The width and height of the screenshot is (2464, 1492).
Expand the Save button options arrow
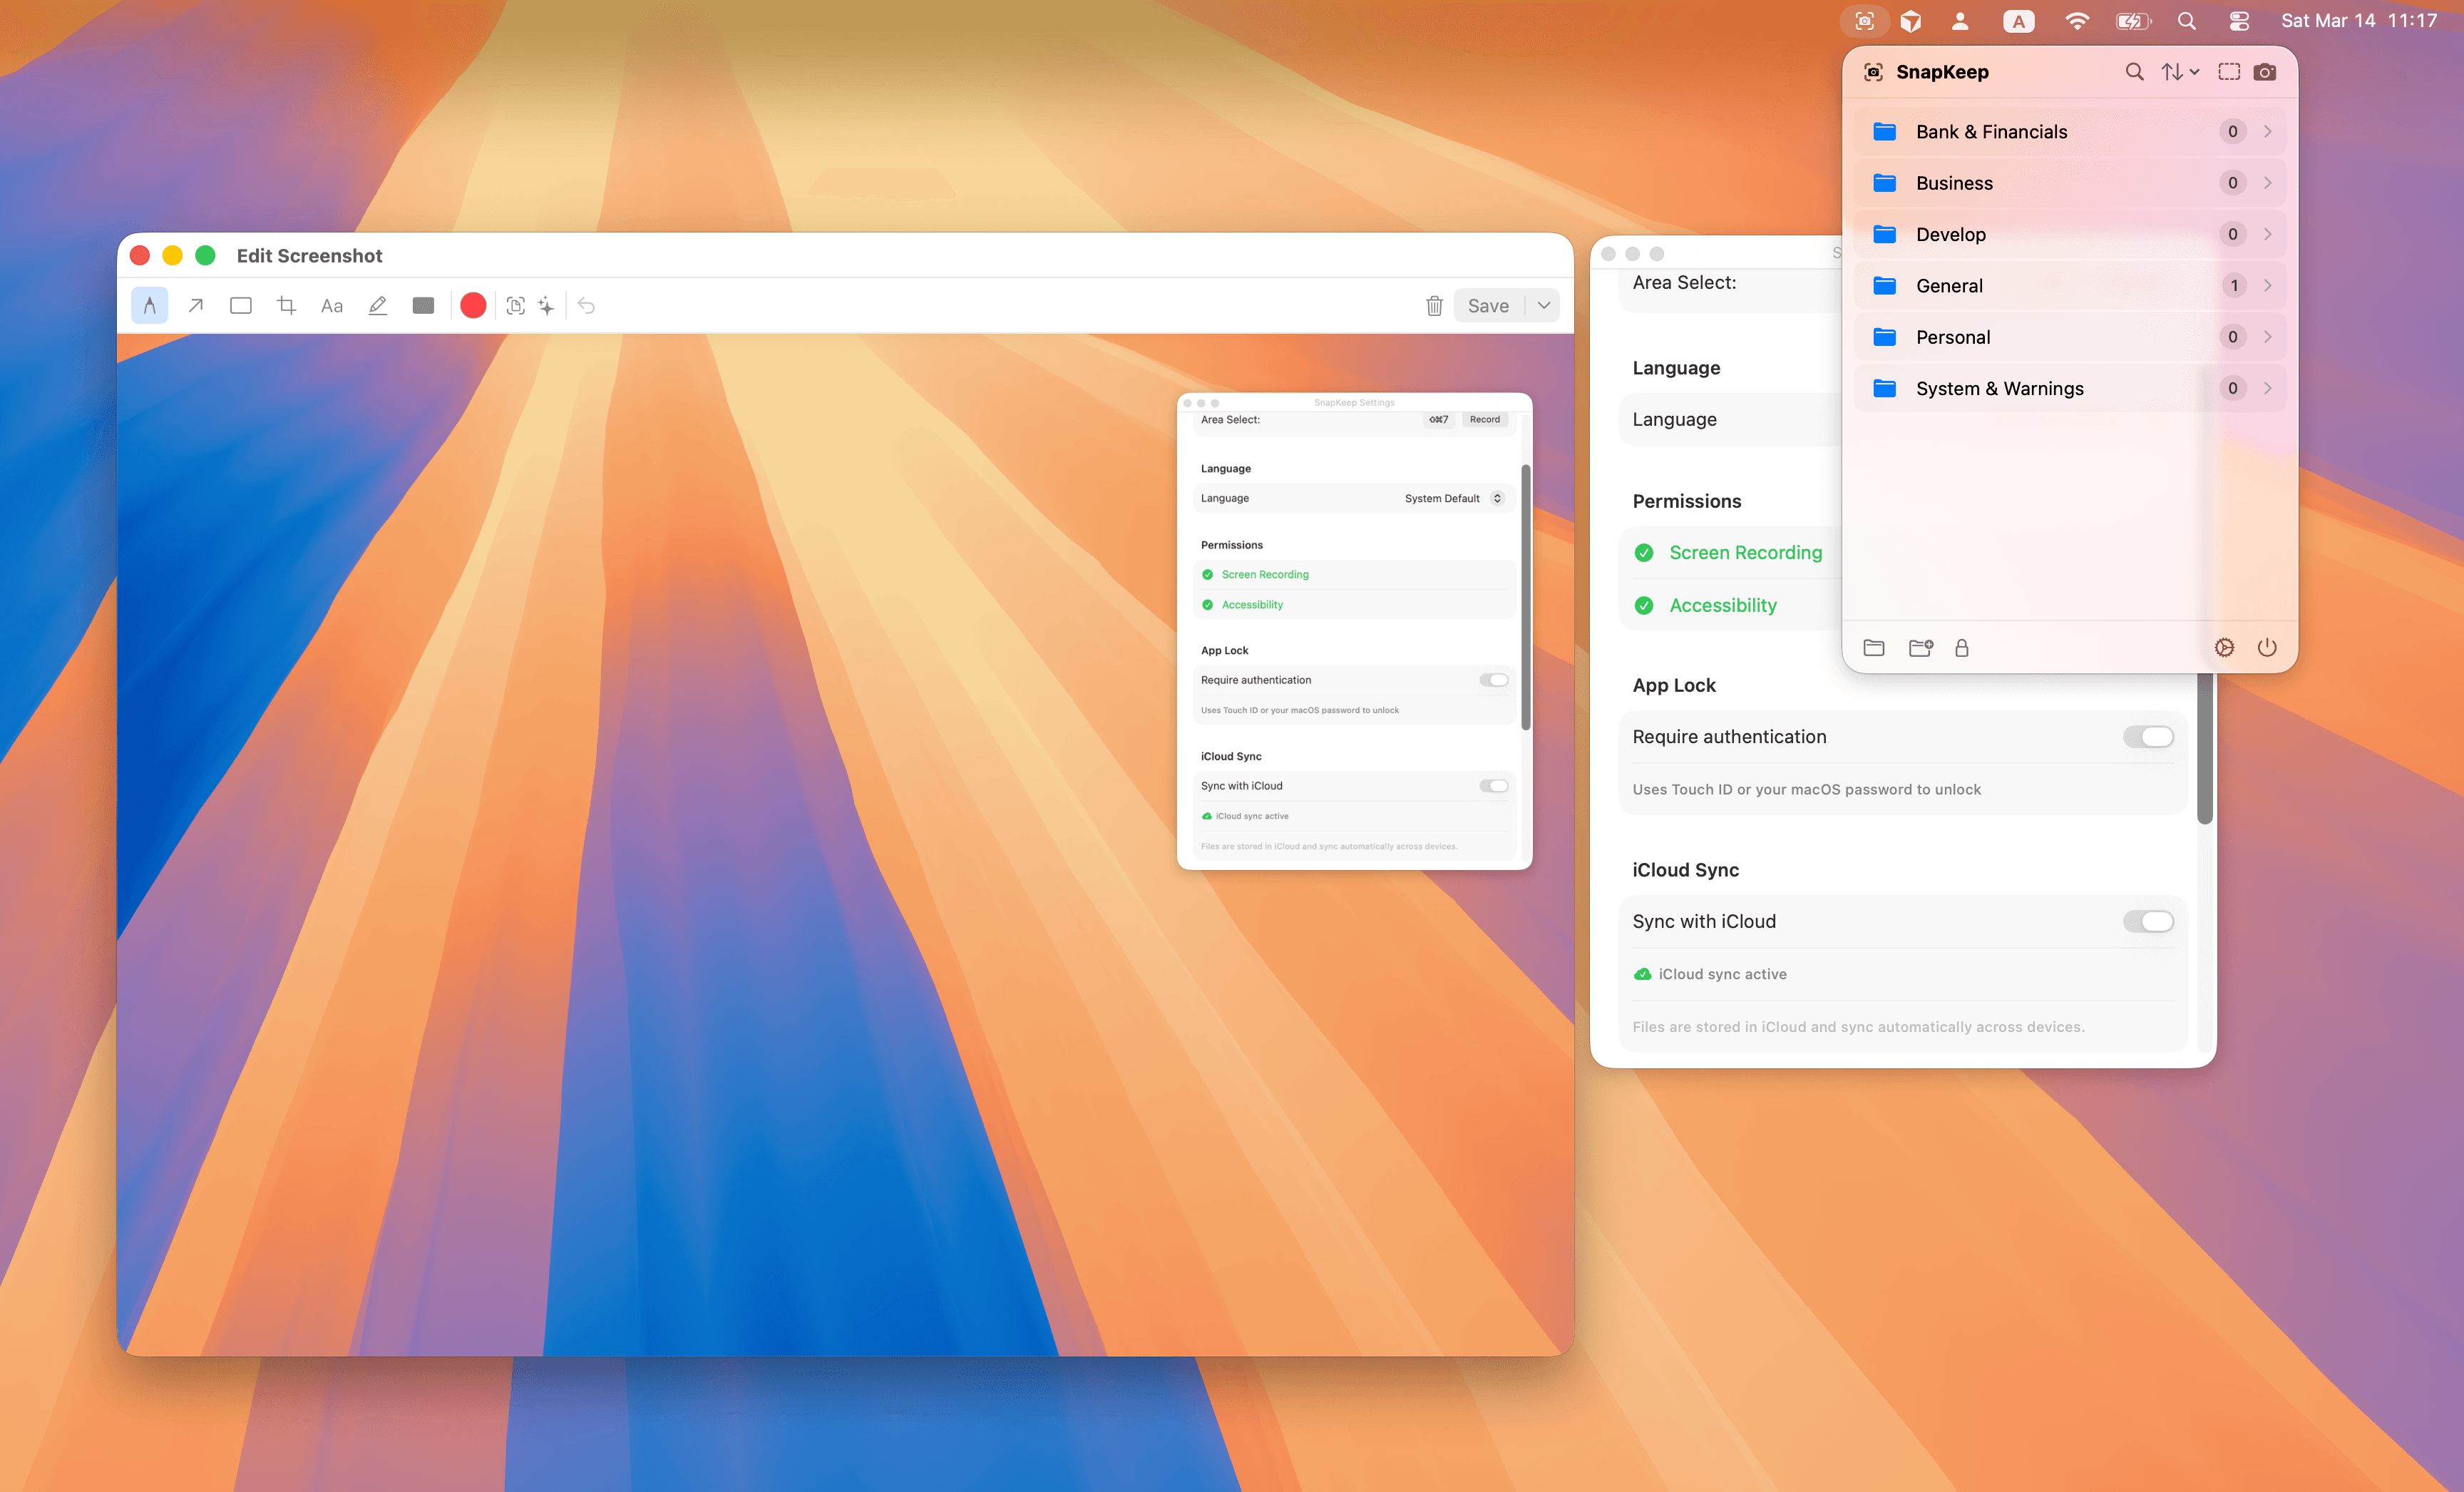click(x=1543, y=305)
